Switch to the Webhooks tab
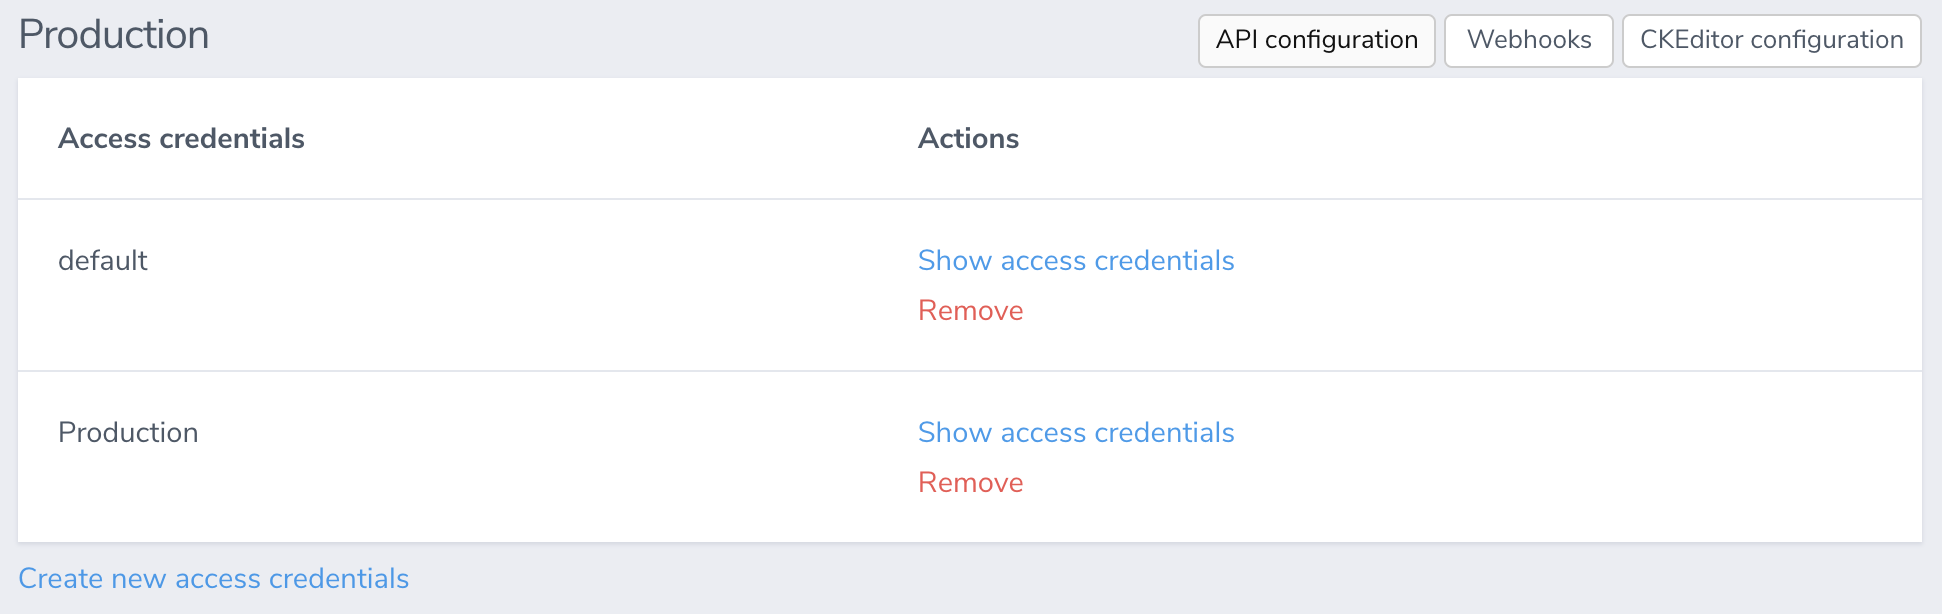1942x614 pixels. (x=1528, y=41)
